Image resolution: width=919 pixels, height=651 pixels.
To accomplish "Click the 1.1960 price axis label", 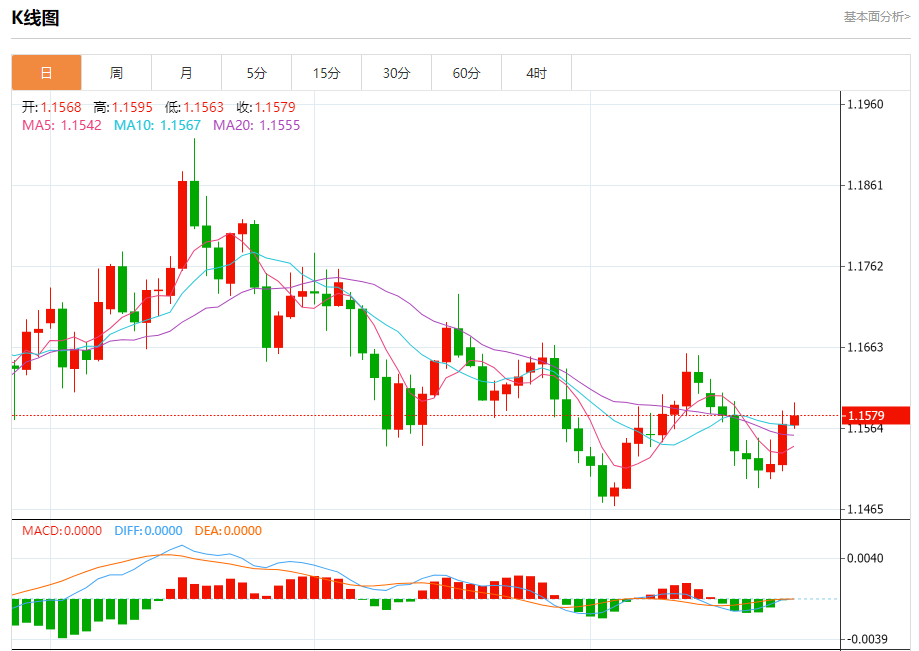I will pos(866,104).
